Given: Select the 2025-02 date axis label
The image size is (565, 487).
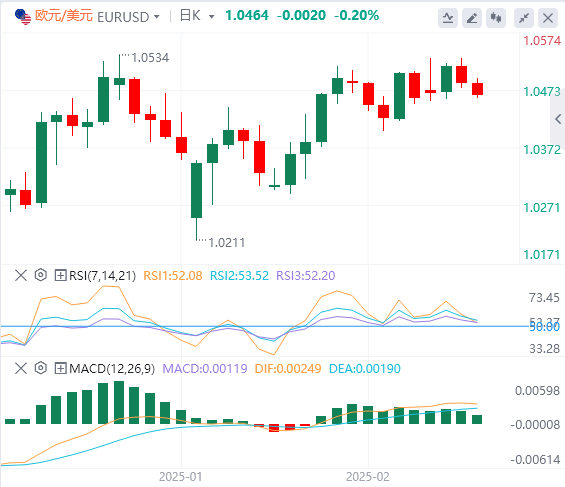Looking at the screenshot, I should pyautogui.click(x=368, y=477).
